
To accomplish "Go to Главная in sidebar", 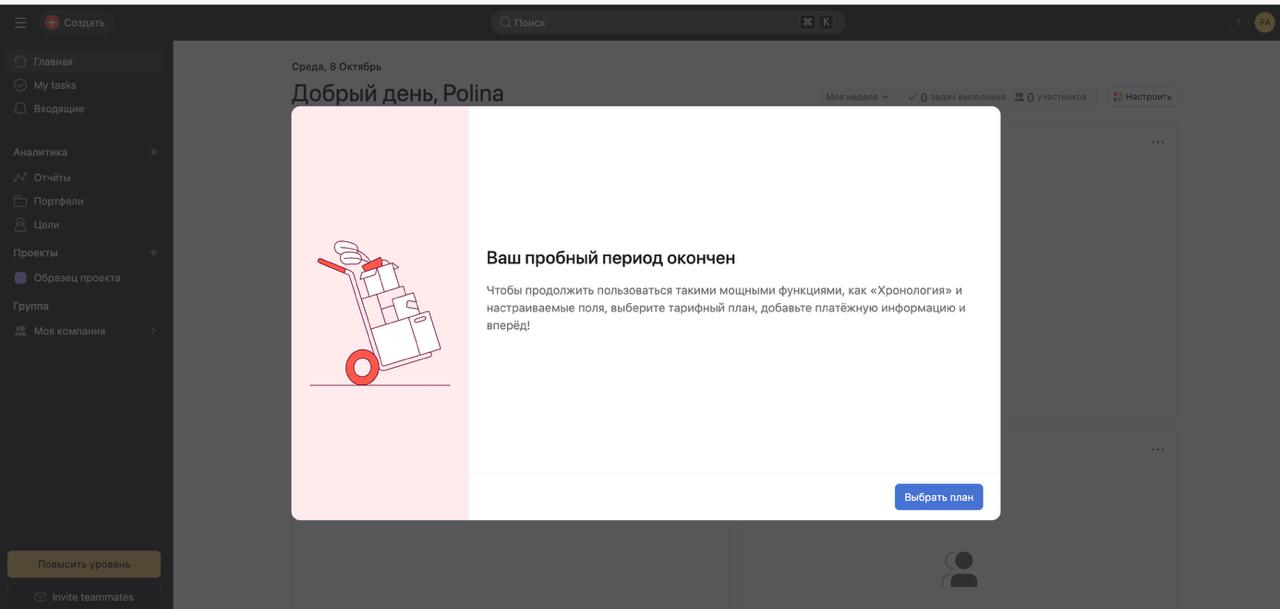I will (53, 62).
